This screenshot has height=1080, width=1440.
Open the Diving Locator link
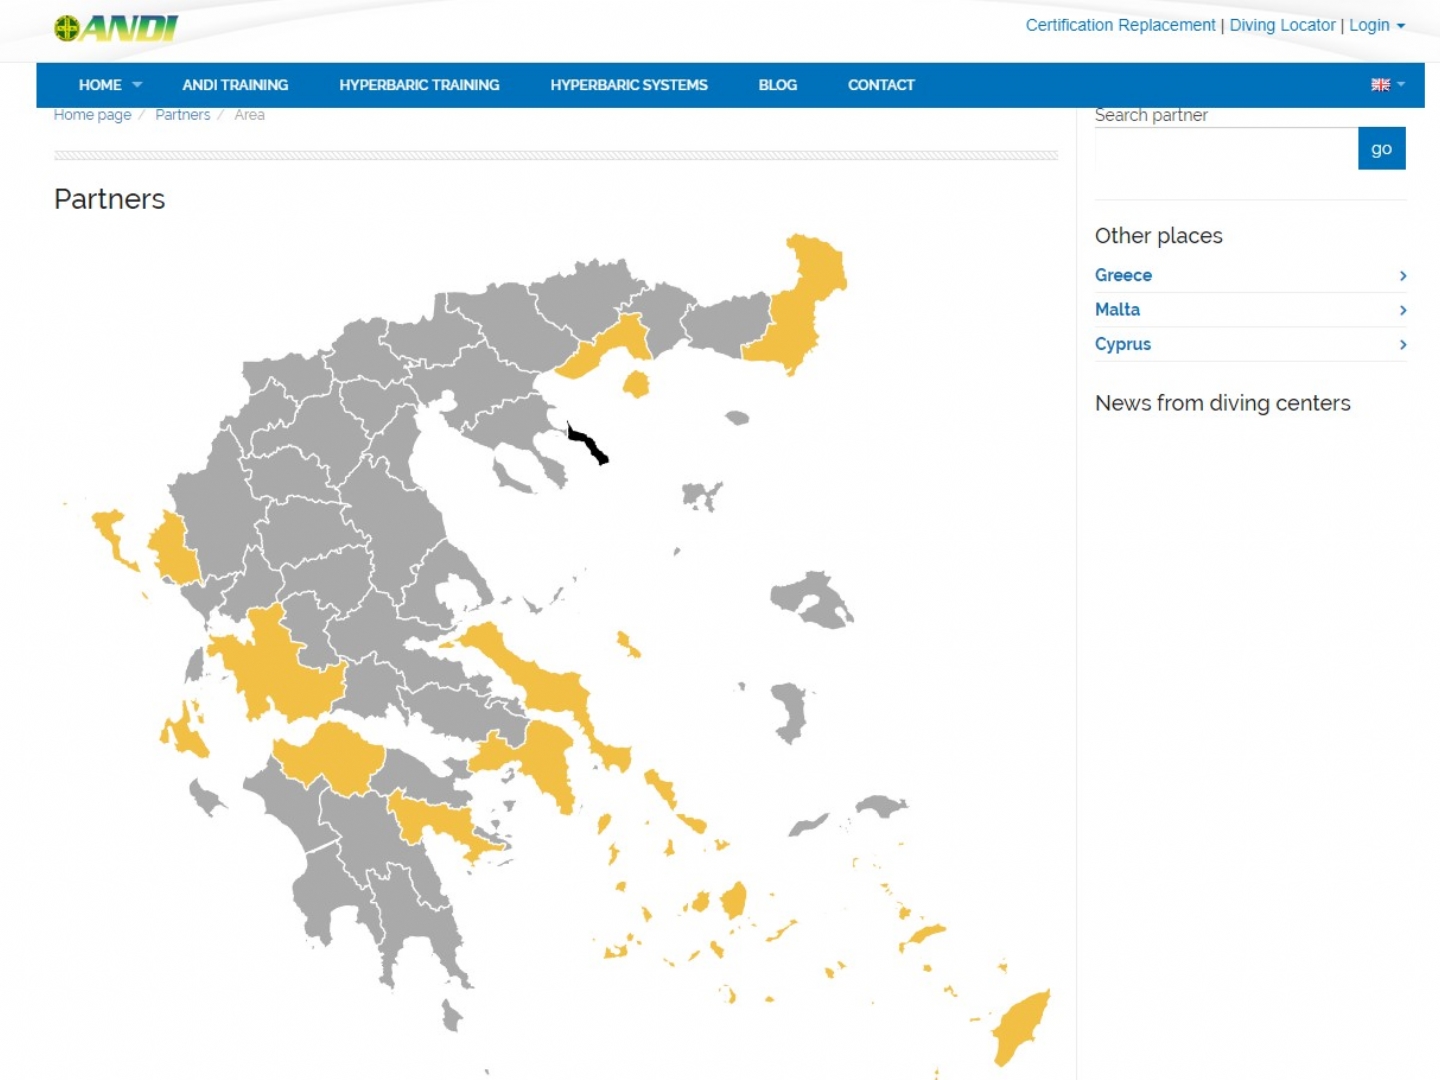(1282, 25)
